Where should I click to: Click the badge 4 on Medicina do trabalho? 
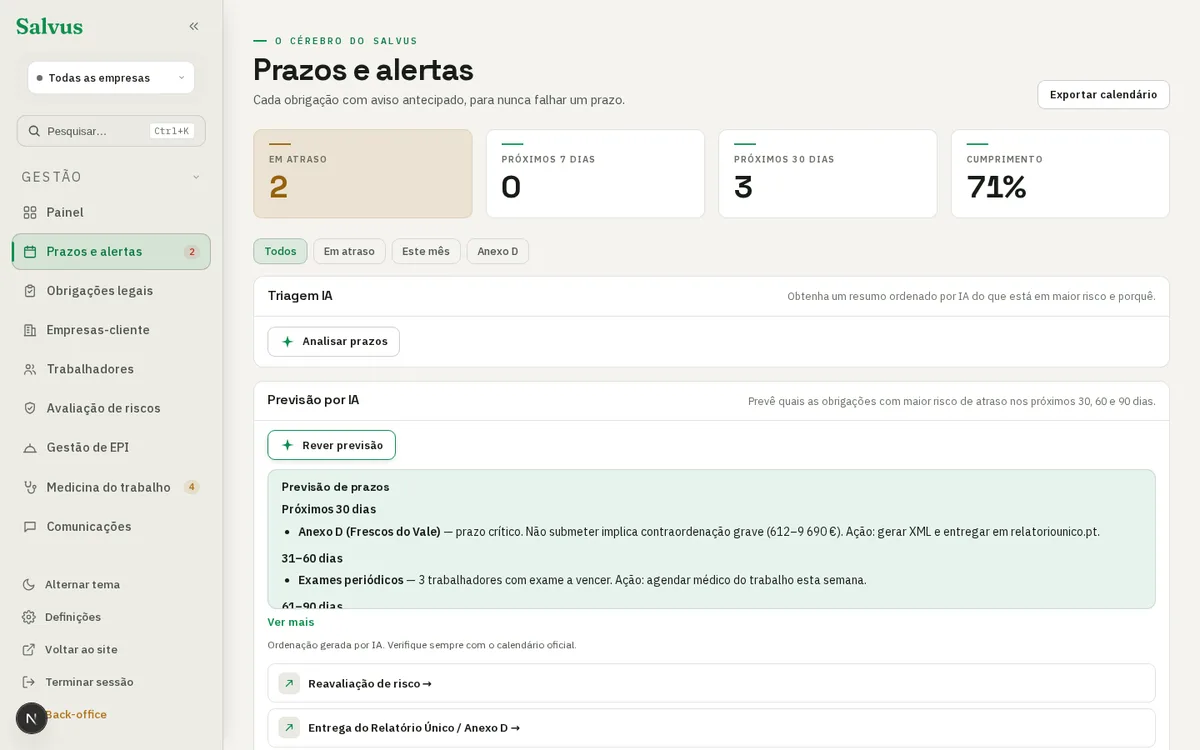tap(192, 487)
